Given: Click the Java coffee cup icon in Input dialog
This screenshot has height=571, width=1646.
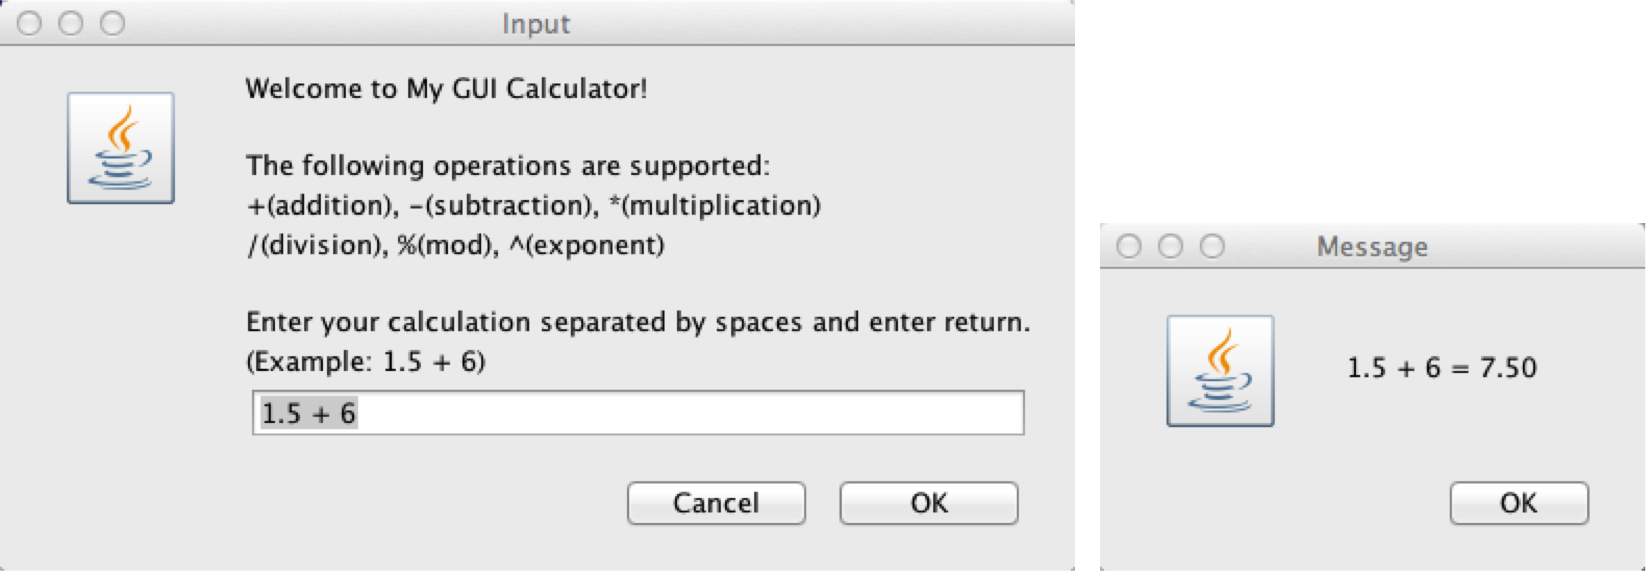Looking at the screenshot, I should click(x=121, y=148).
